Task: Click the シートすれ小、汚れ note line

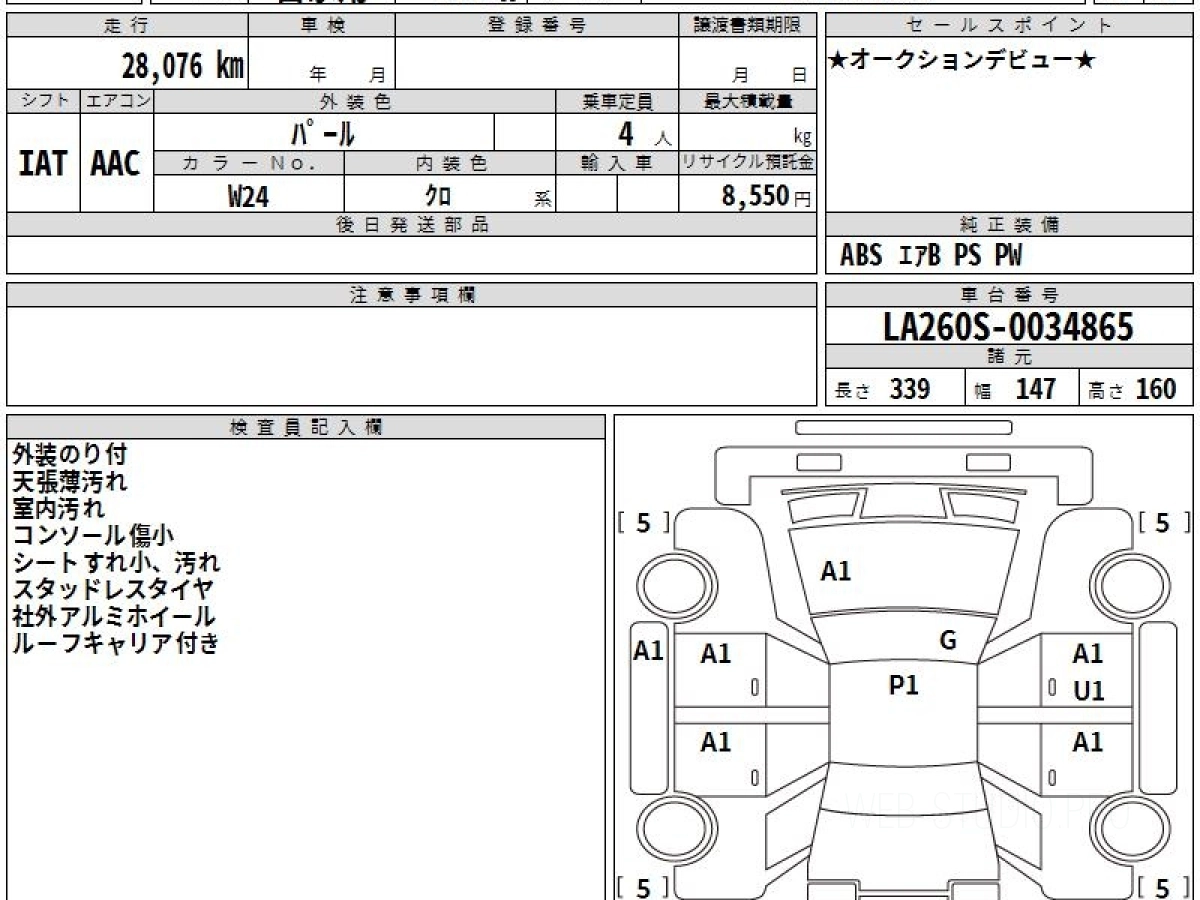Action: (116, 563)
